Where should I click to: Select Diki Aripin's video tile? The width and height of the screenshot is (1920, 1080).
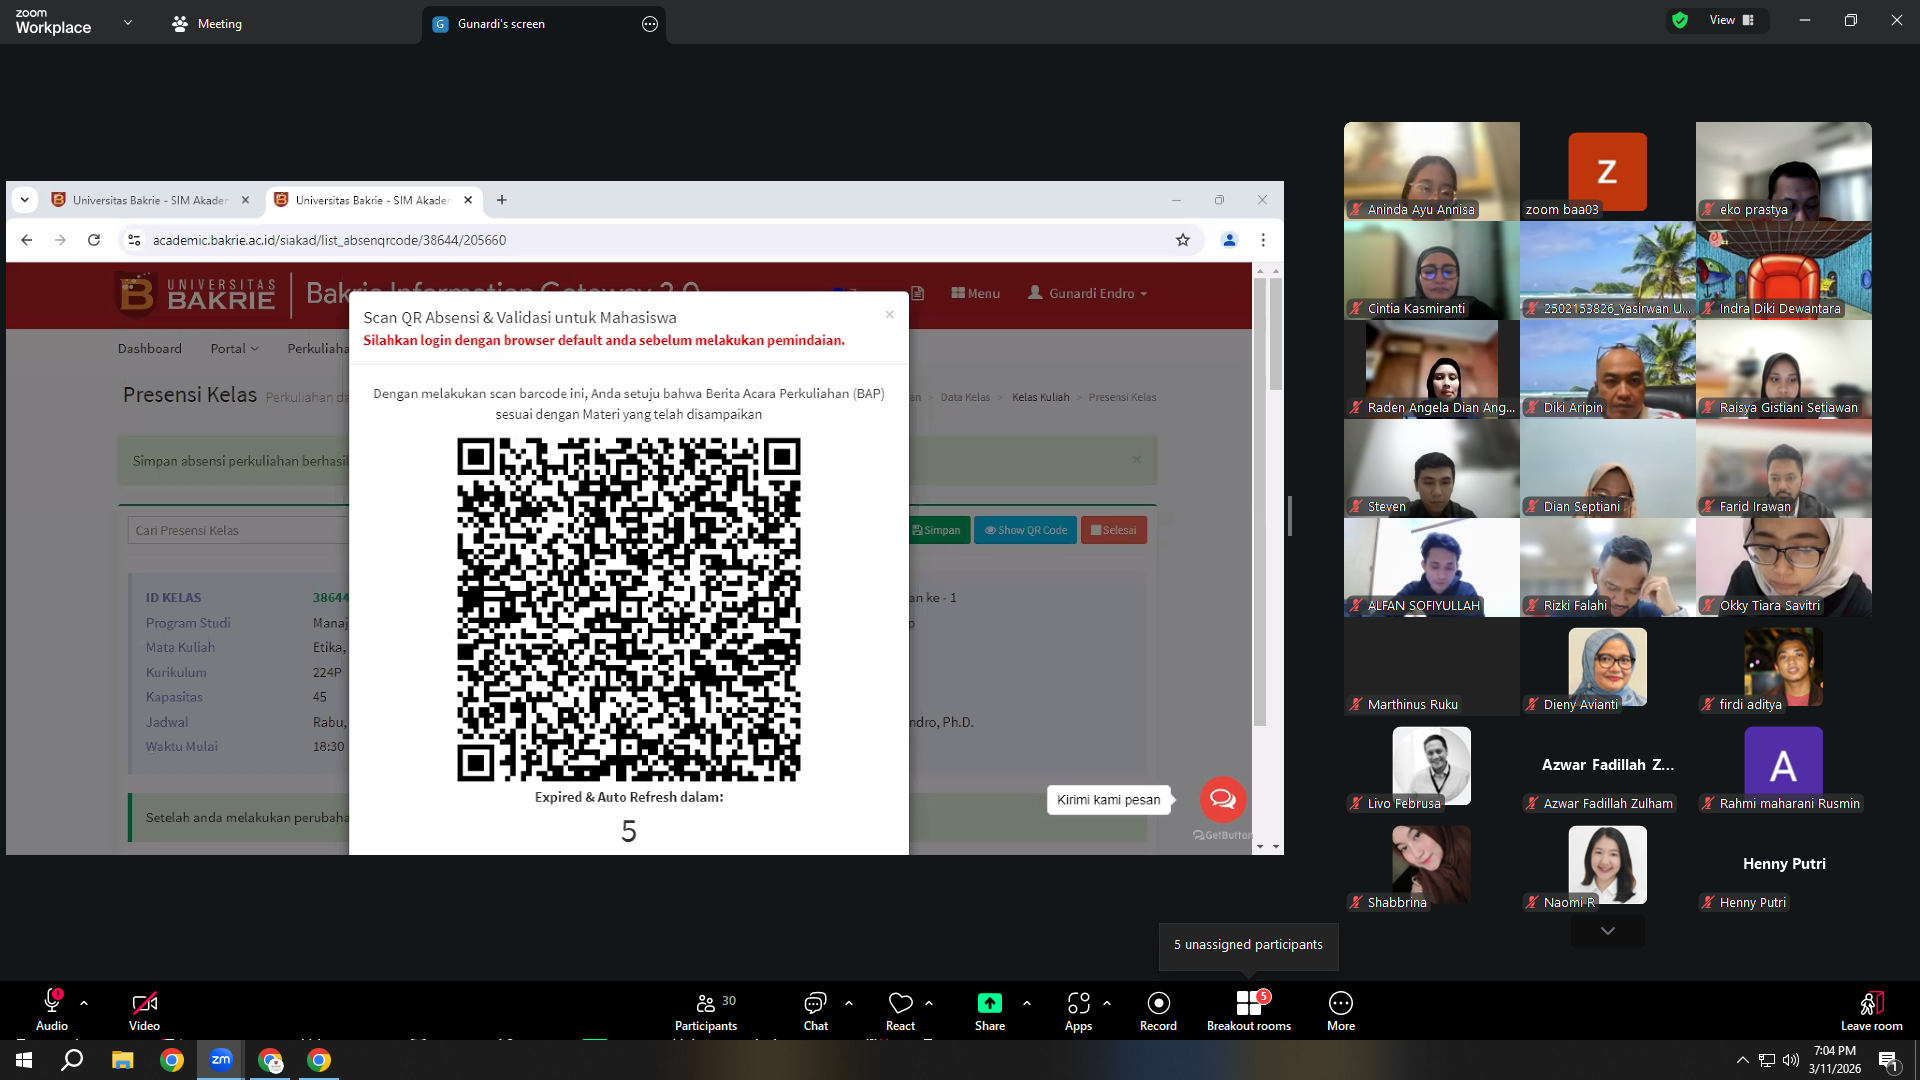pyautogui.click(x=1608, y=369)
